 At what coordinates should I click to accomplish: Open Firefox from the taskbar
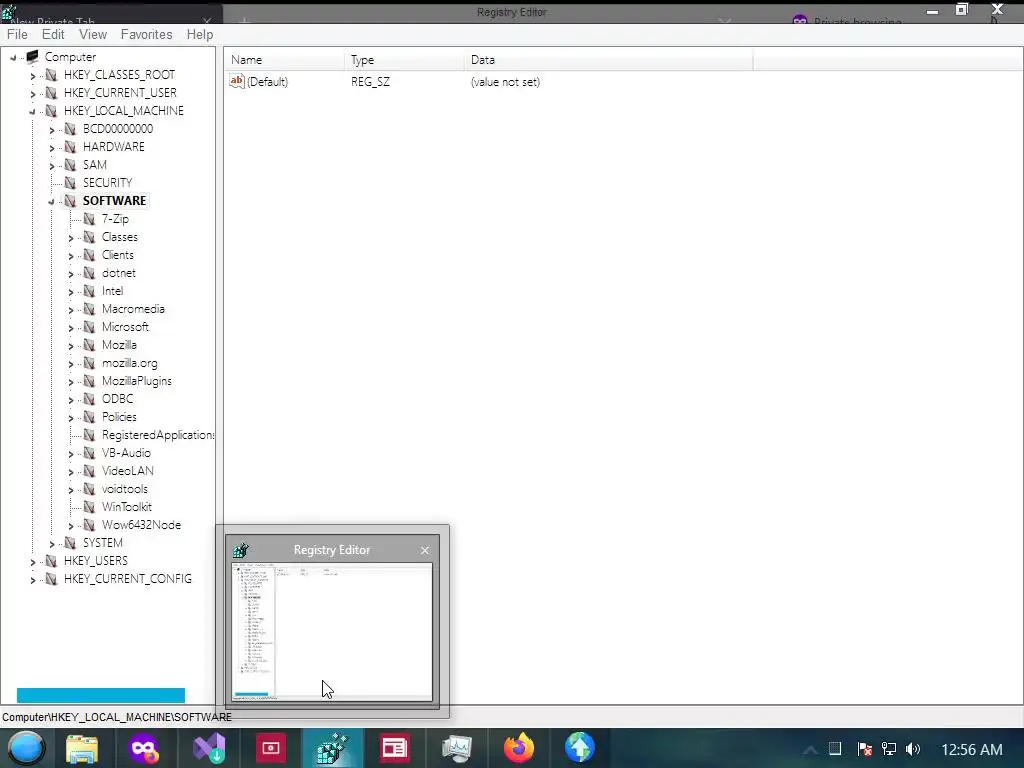coord(519,748)
